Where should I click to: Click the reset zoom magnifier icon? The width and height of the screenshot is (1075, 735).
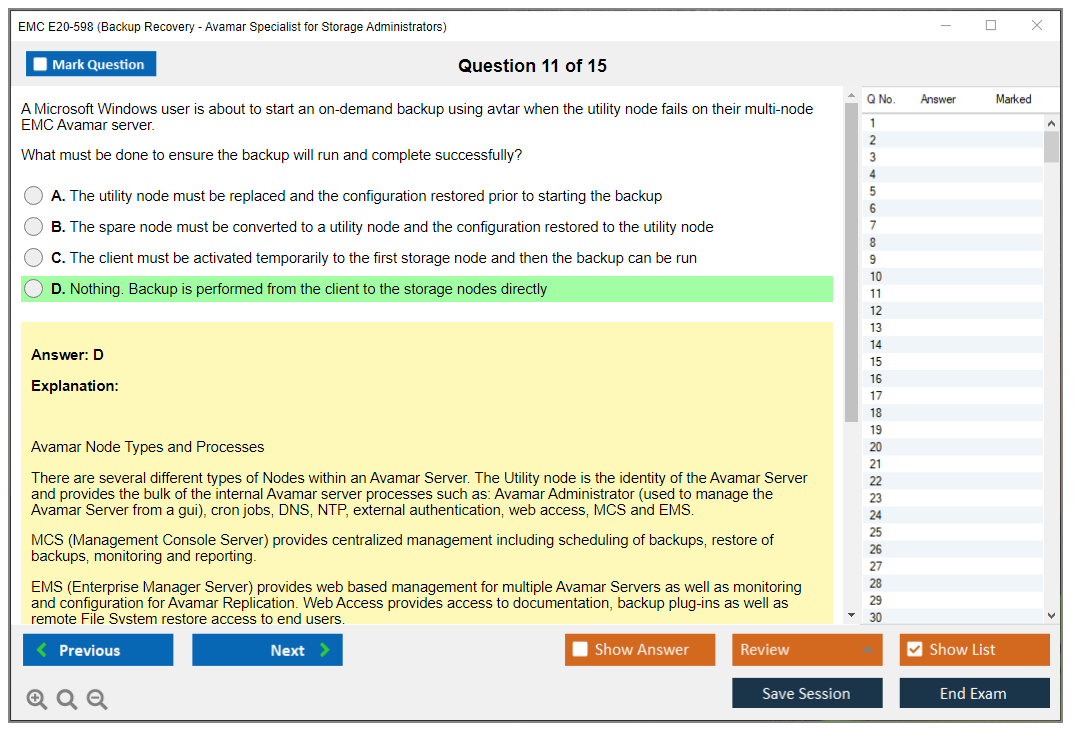[x=67, y=699]
